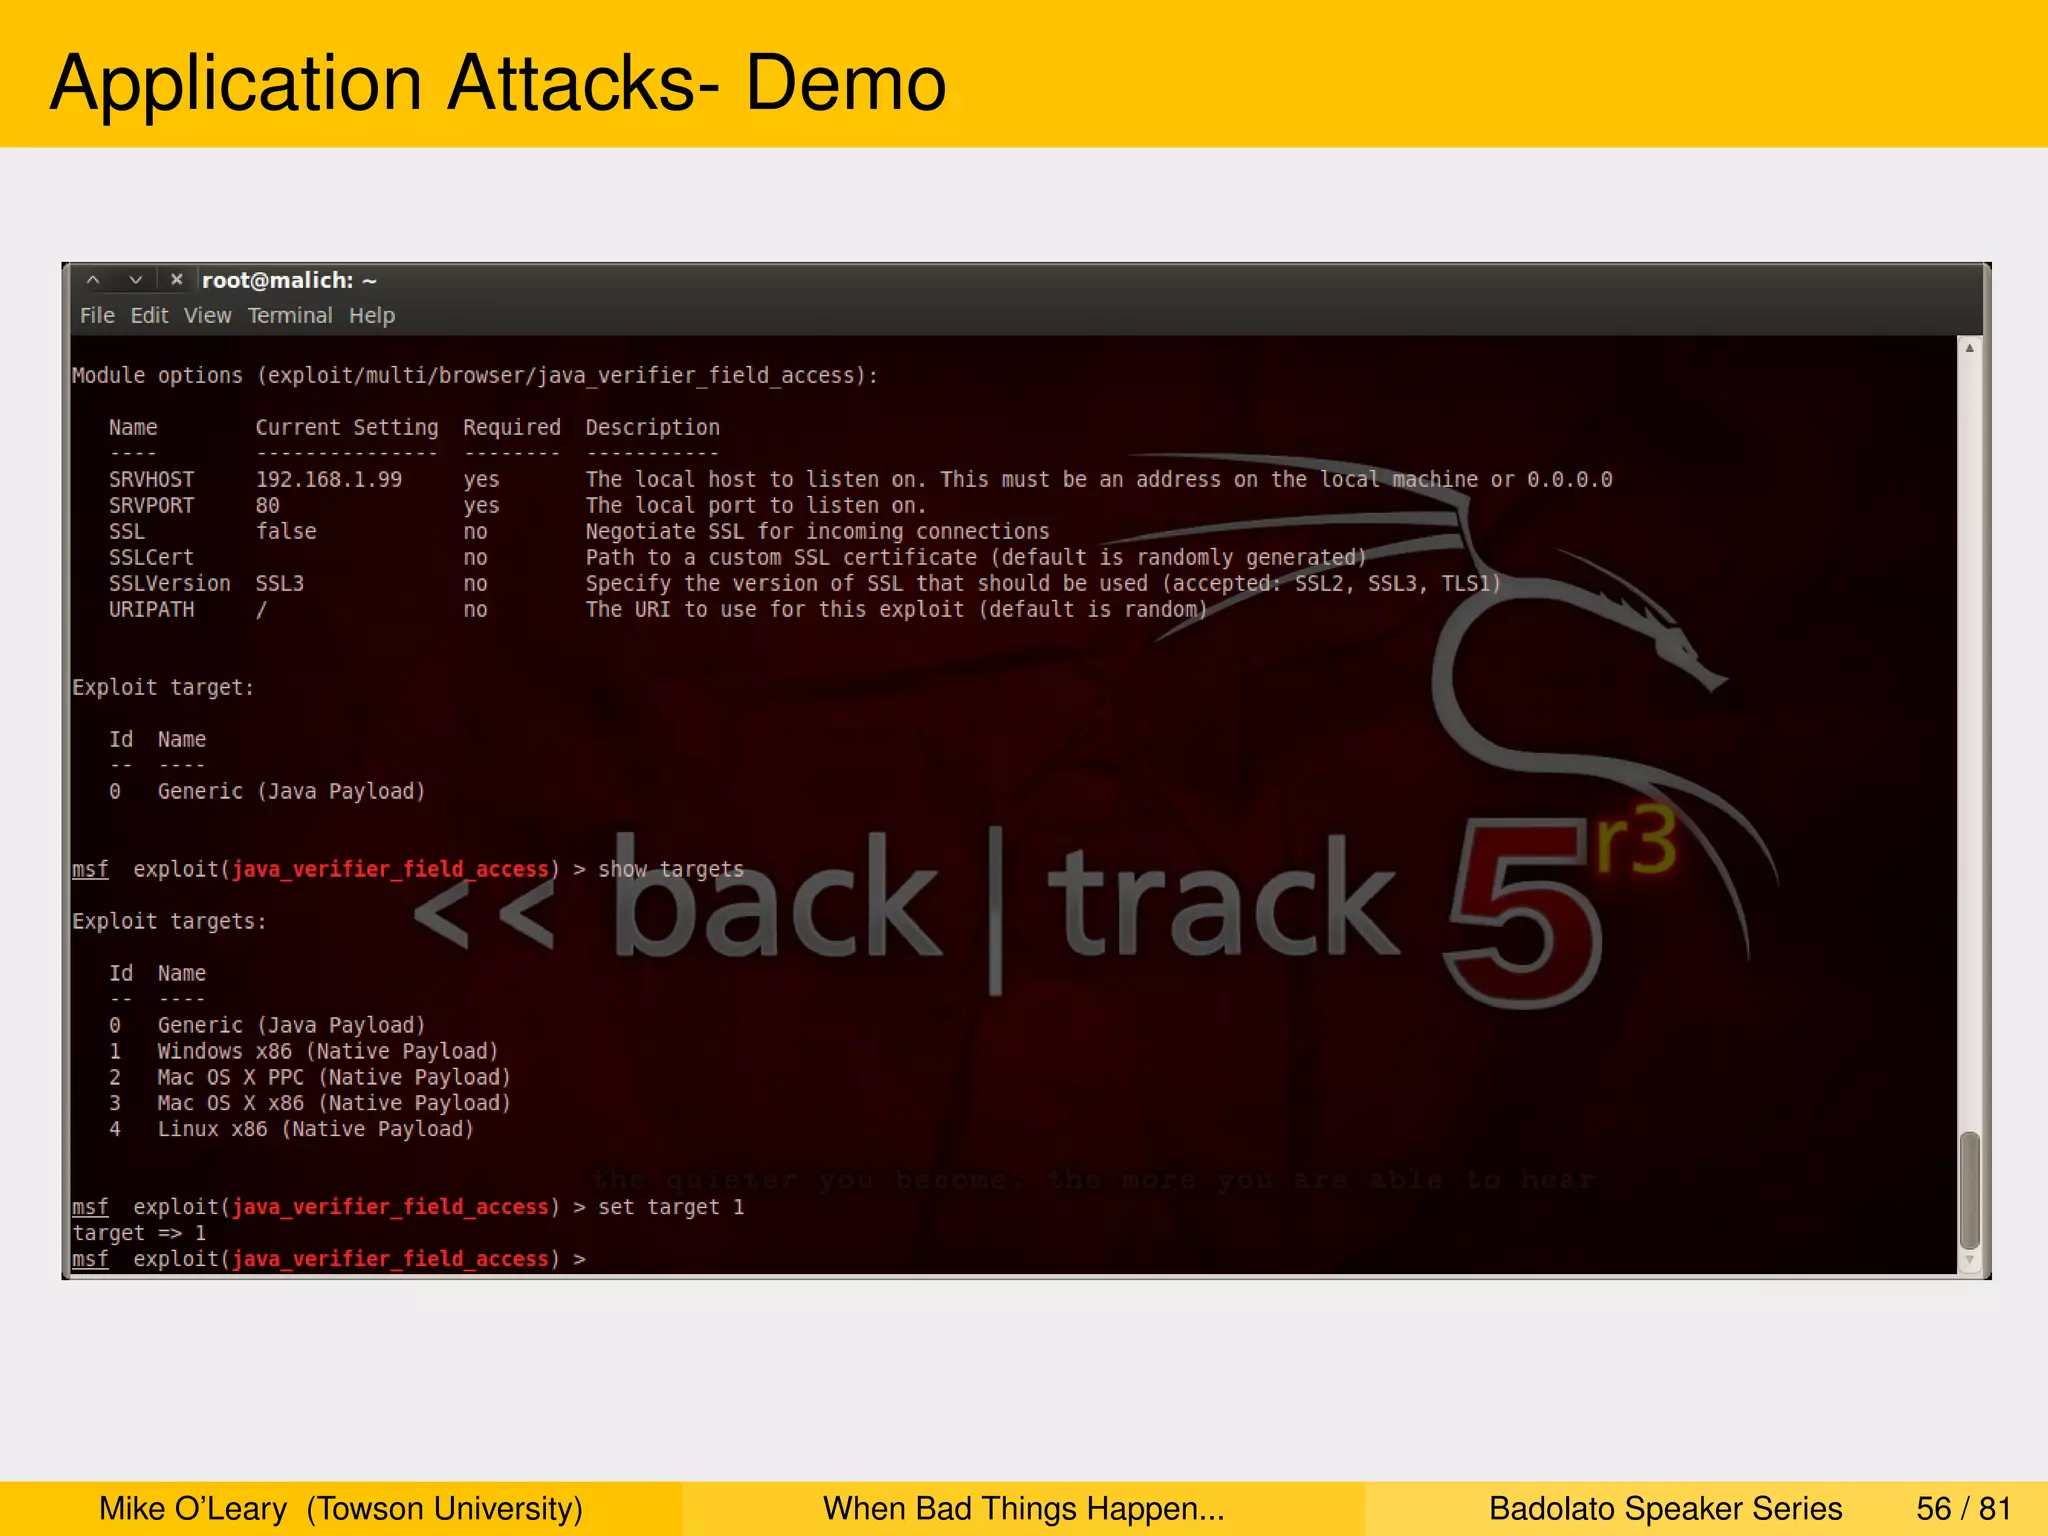Click the slide title 'Application Attacks- Demo'

coord(498,83)
